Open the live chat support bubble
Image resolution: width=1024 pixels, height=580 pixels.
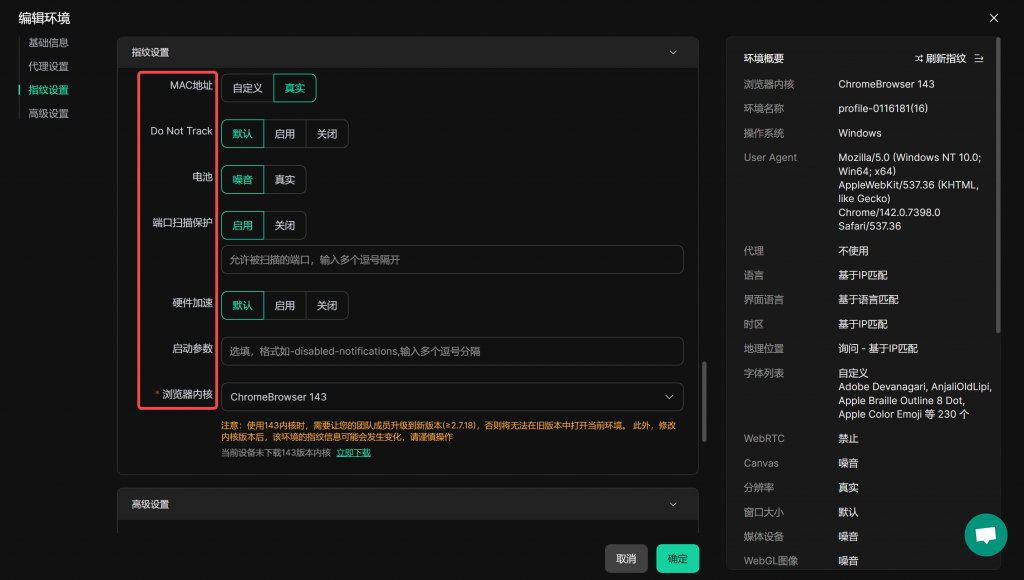click(985, 535)
